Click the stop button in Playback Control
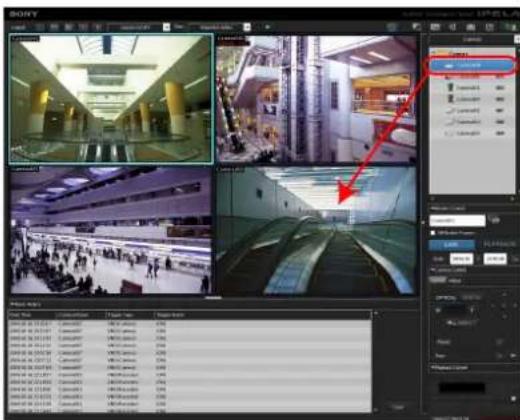The height and width of the screenshot is (420, 520). pyautogui.click(x=513, y=398)
